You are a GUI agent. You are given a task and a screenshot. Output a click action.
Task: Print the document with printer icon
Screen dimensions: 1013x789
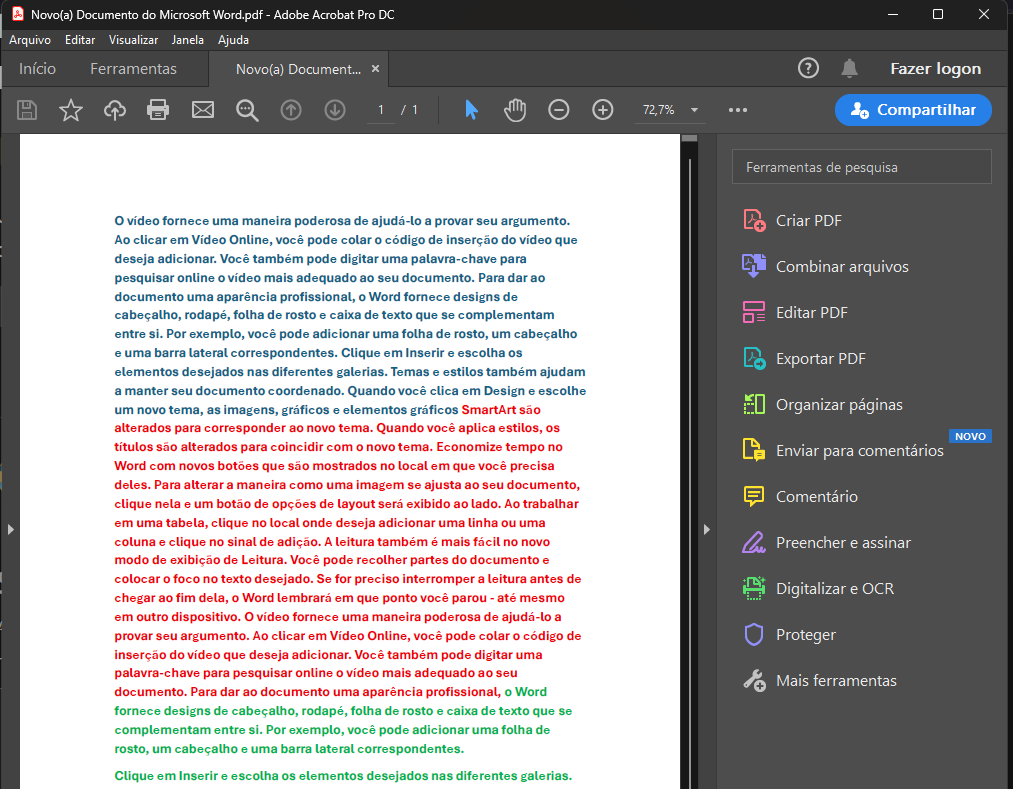pos(158,110)
